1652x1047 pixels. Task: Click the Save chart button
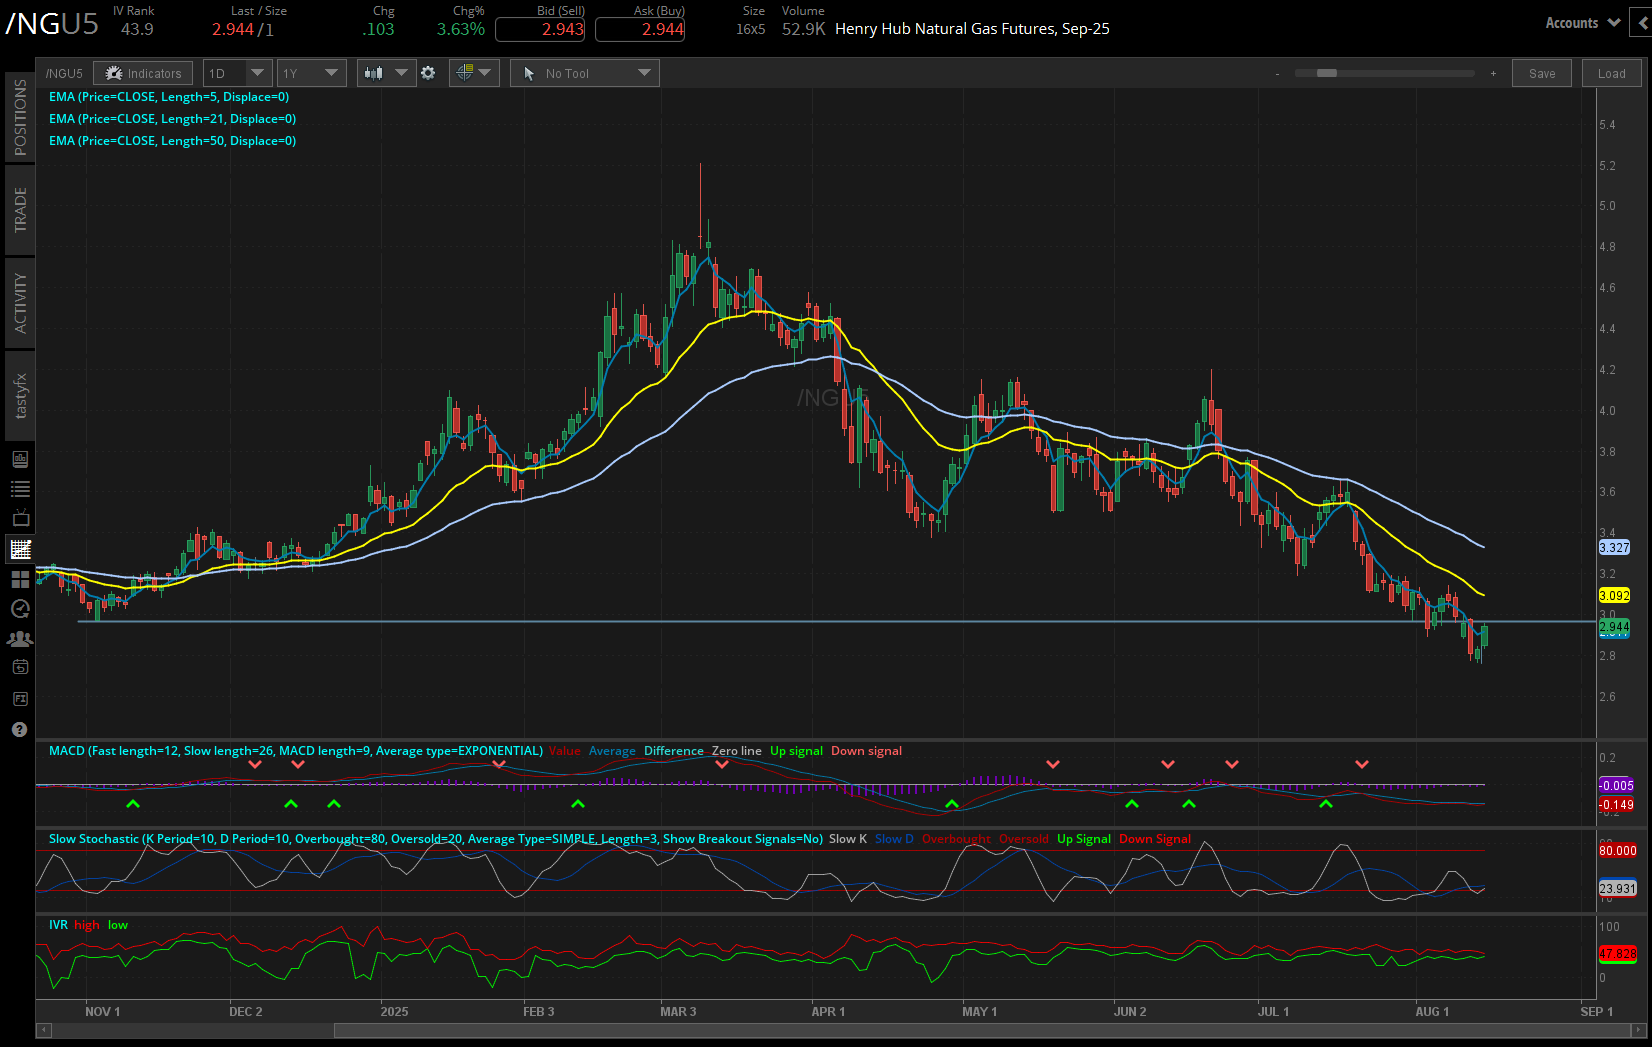[1541, 72]
